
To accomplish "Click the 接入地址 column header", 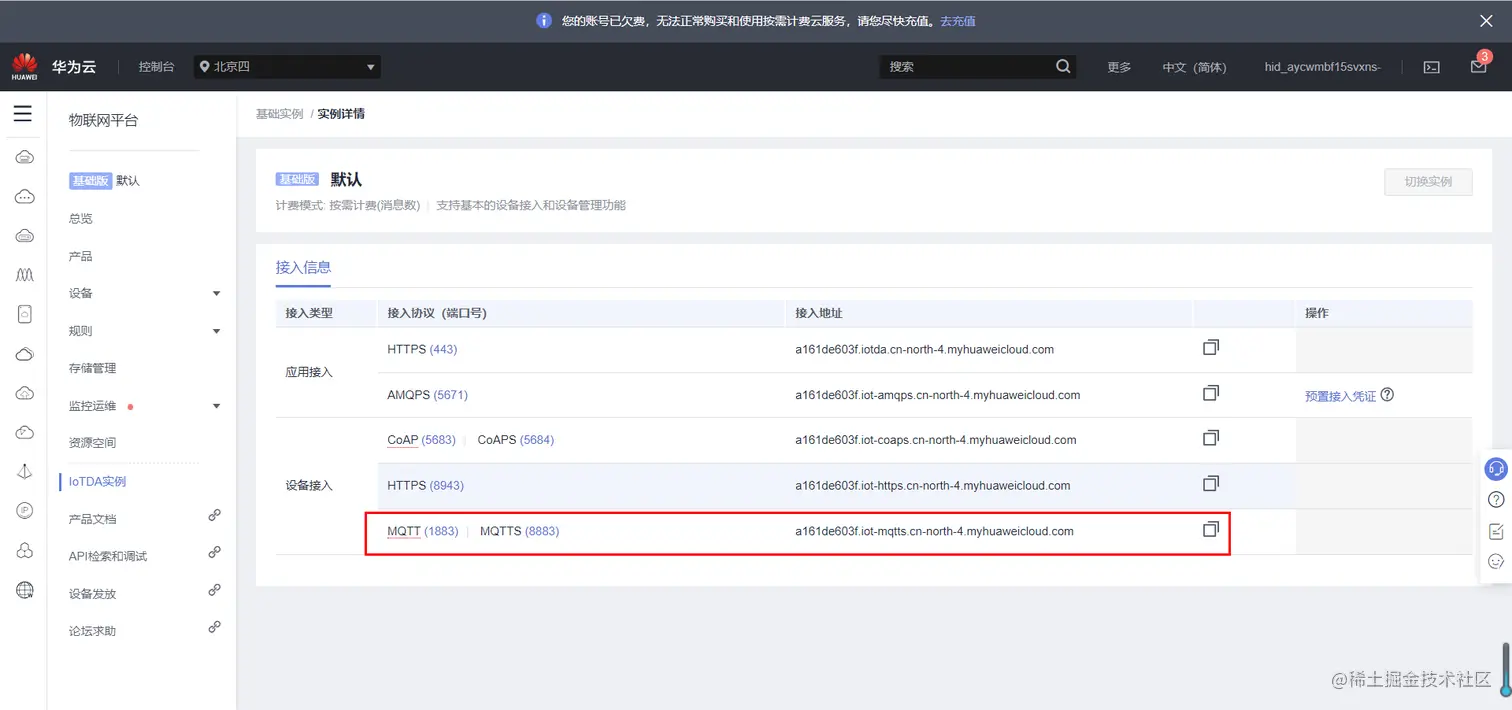I will 819,313.
